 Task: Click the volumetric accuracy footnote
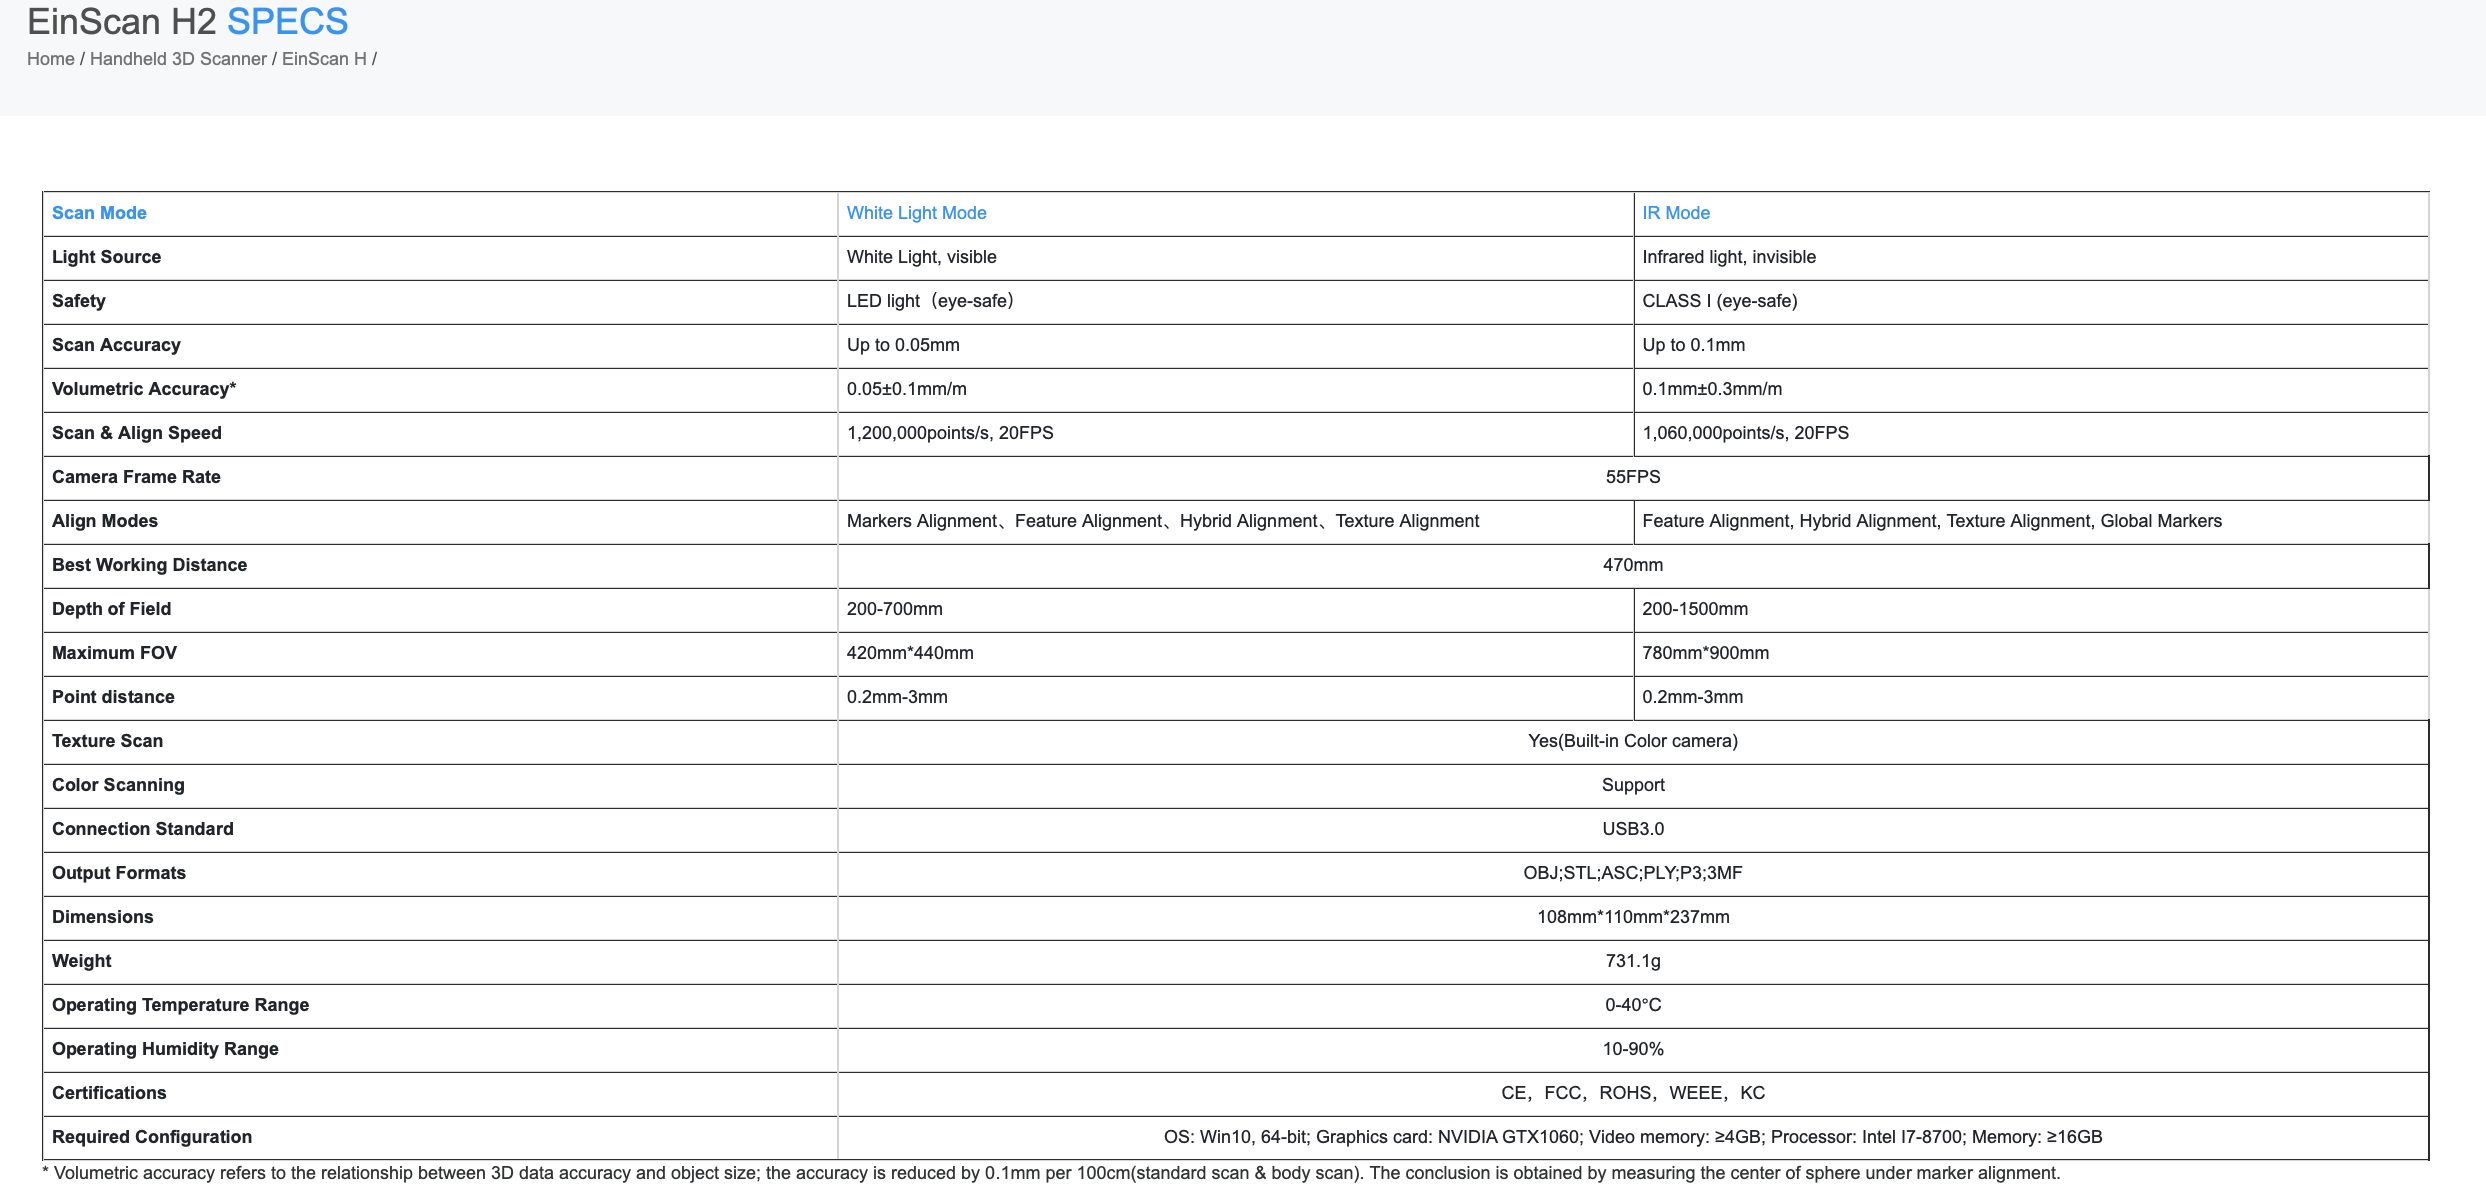1051,1173
